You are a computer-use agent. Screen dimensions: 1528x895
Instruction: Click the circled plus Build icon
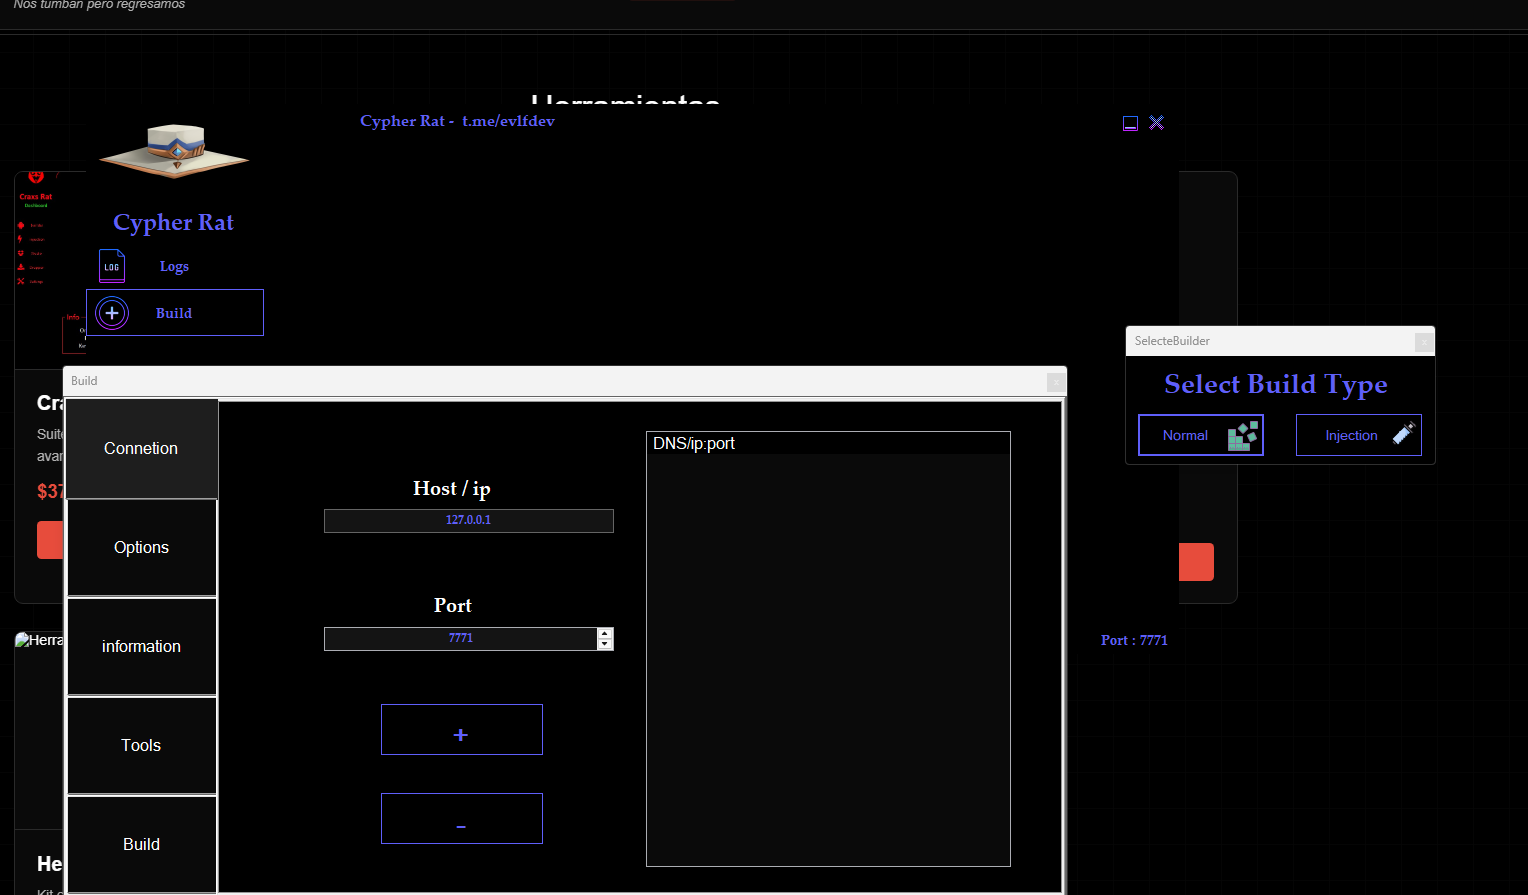tap(112, 313)
